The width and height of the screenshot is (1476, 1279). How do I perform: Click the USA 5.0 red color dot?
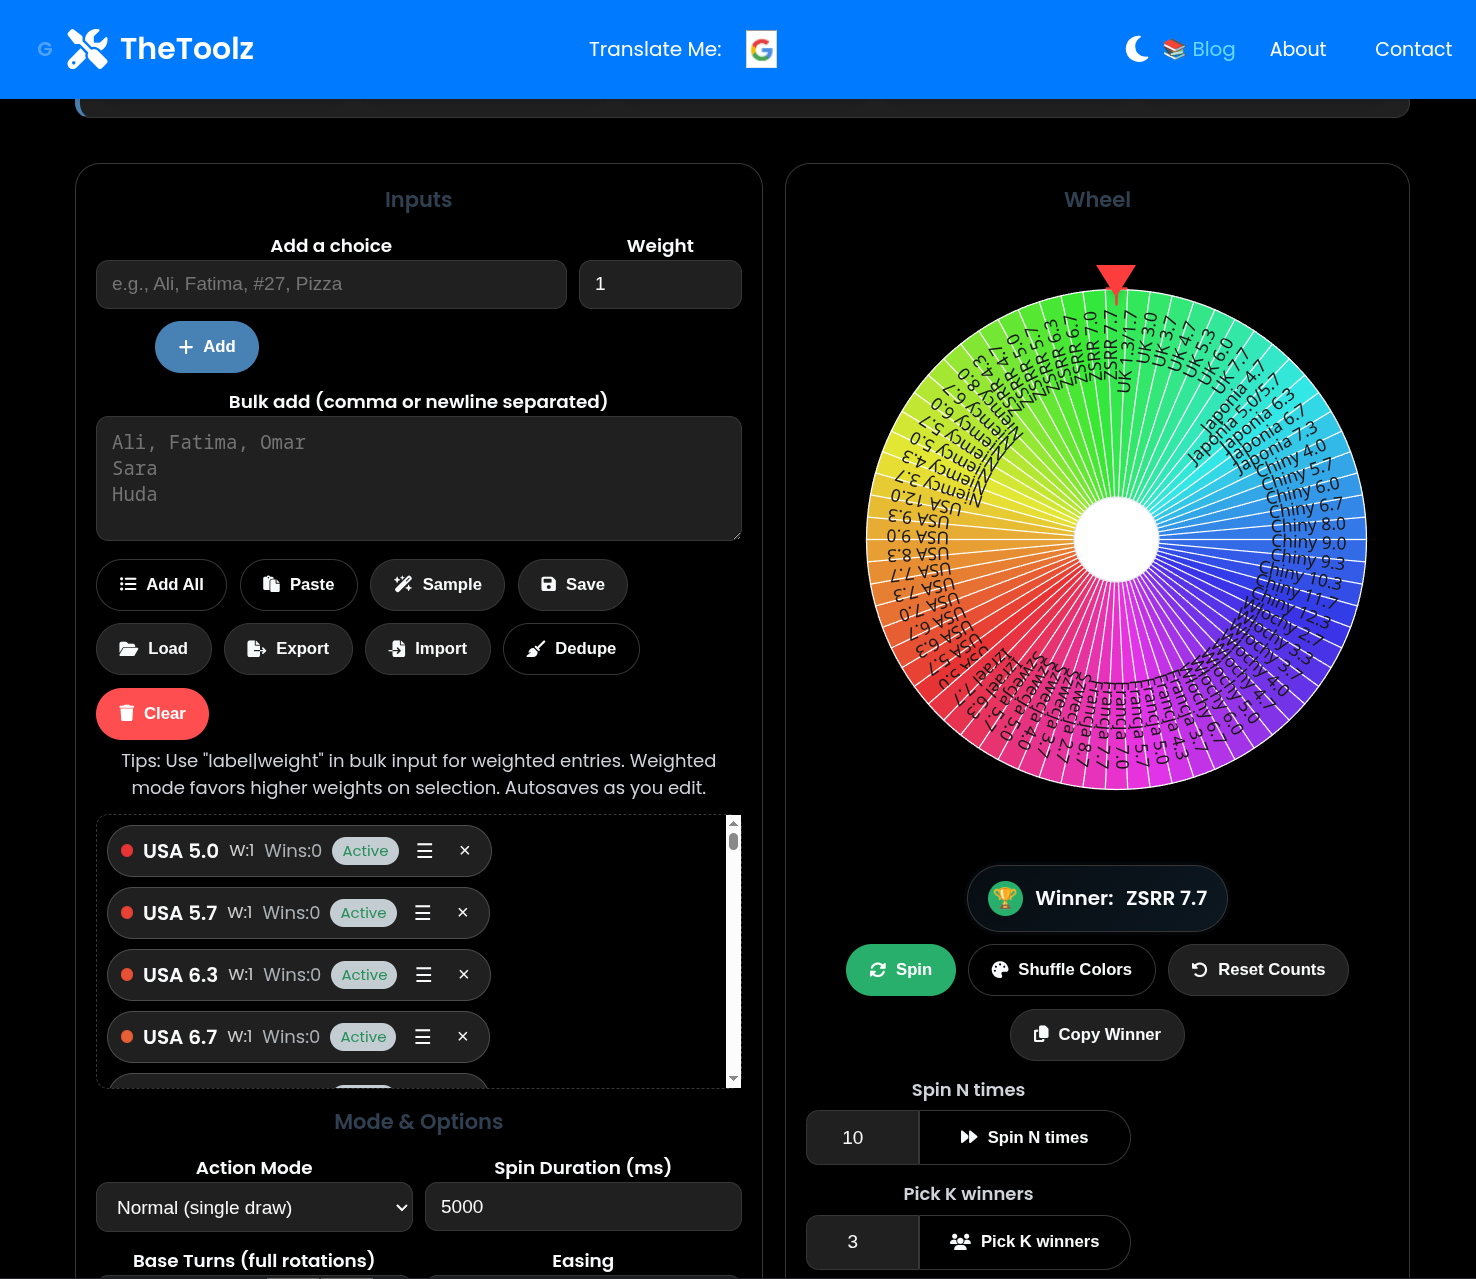[127, 851]
